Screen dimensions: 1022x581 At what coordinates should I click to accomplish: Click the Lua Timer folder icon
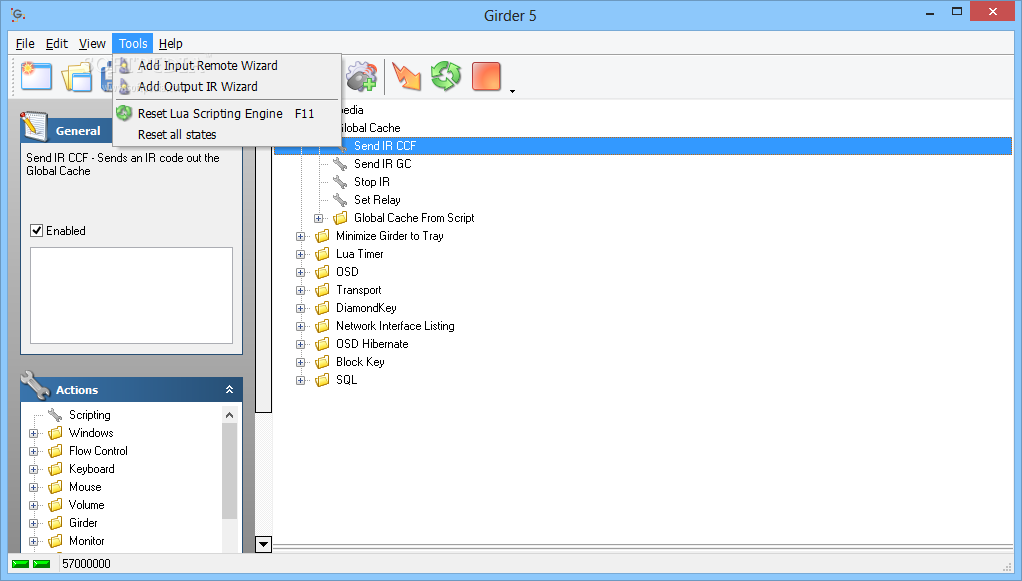pyautogui.click(x=322, y=254)
